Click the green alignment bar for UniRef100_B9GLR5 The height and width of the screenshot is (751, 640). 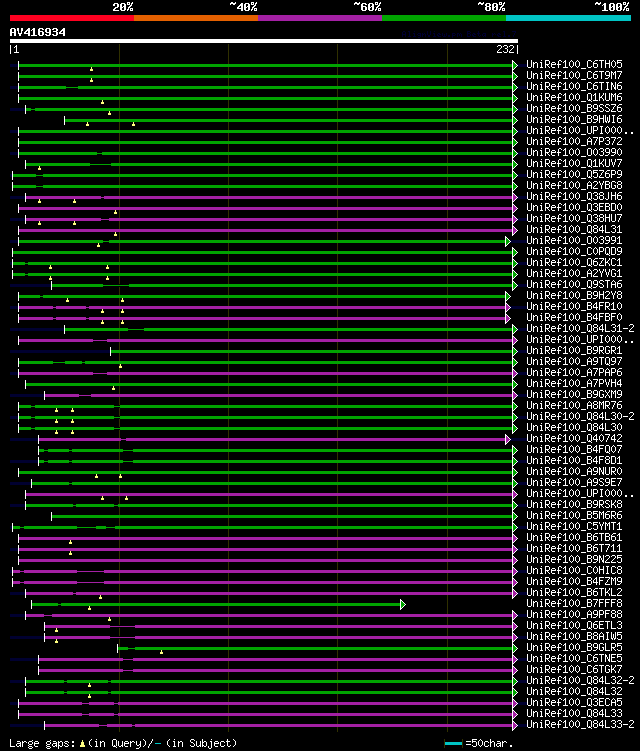click(315, 649)
